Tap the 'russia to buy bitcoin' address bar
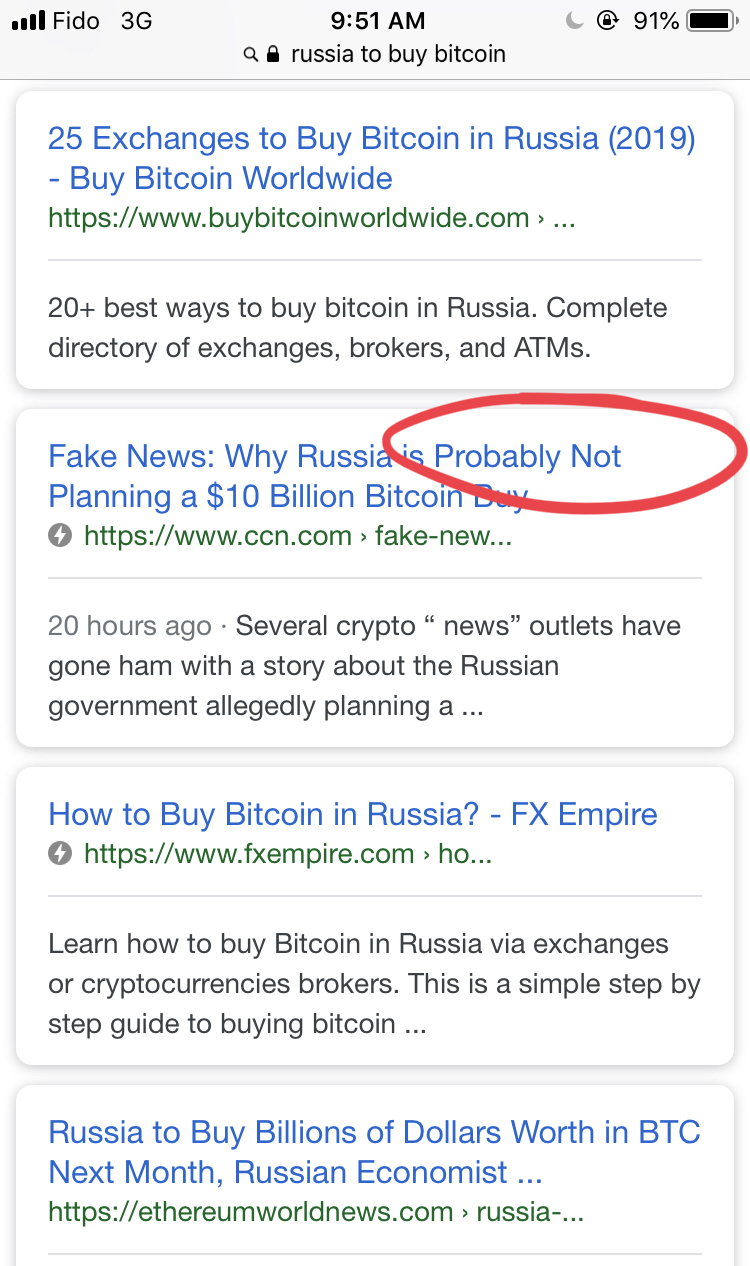The width and height of the screenshot is (750, 1266). click(x=398, y=54)
